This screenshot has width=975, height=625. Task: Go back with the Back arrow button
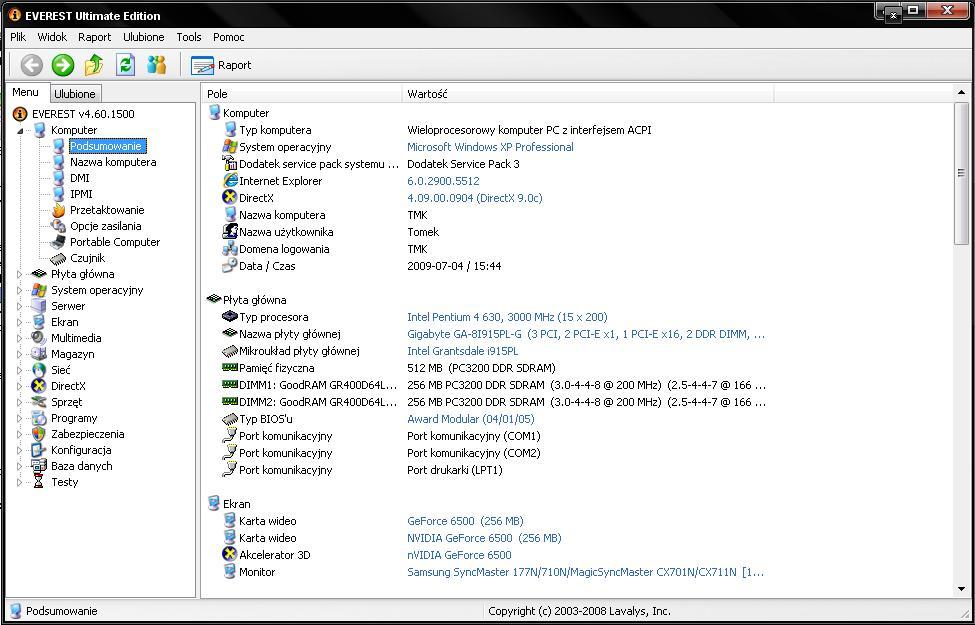coord(32,65)
